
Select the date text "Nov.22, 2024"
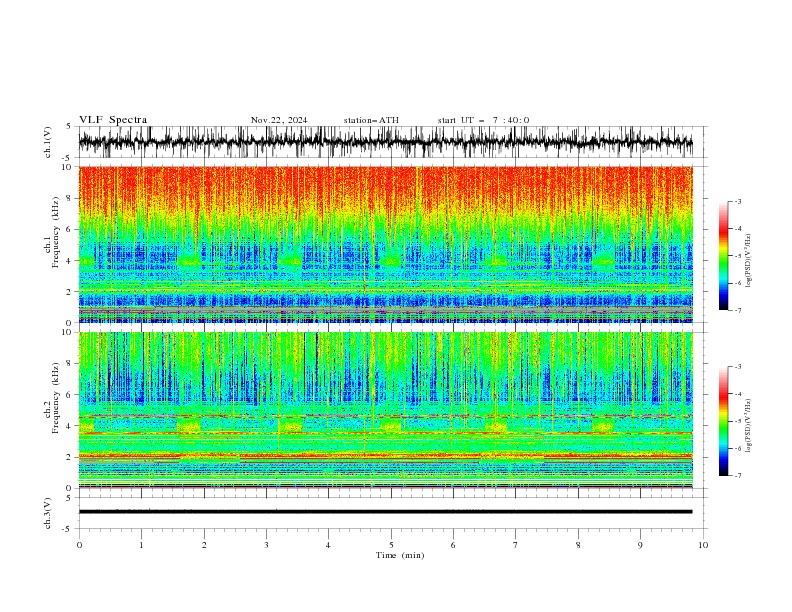click(x=279, y=120)
